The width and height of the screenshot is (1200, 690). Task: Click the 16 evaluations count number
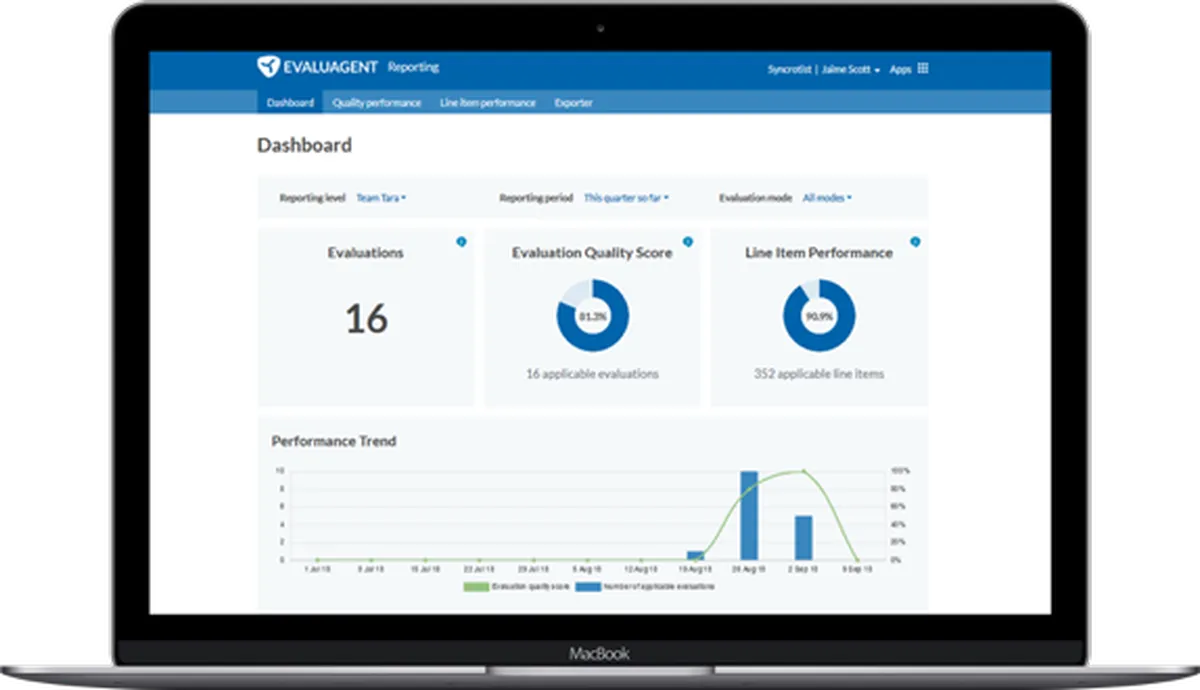[366, 319]
